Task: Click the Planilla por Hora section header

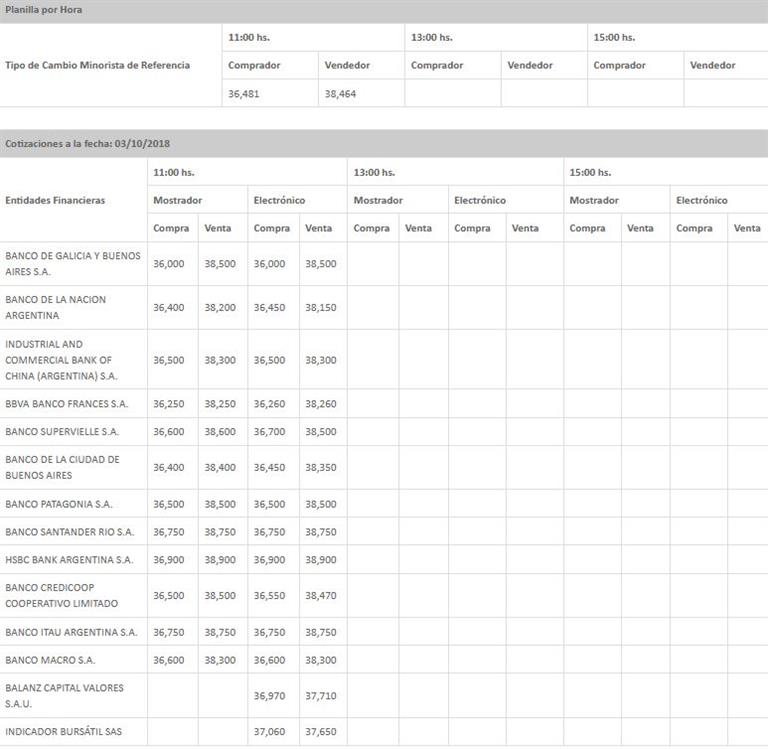Action: [x=43, y=10]
